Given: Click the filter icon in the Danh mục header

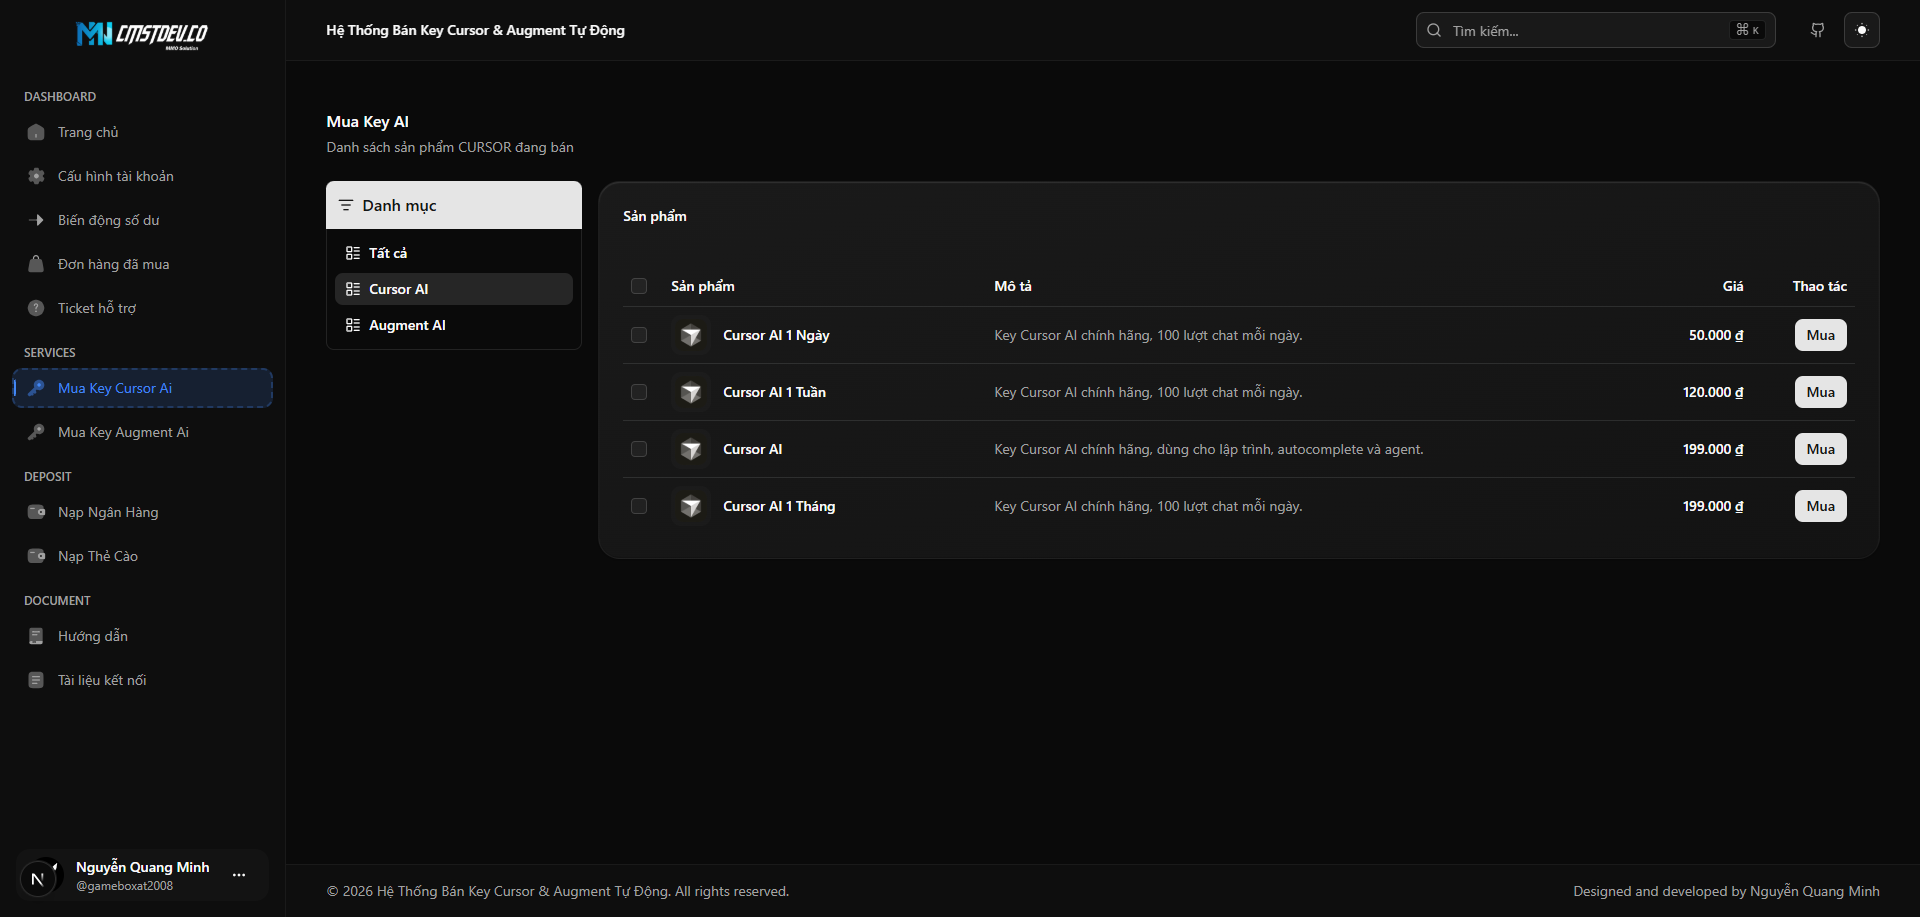Looking at the screenshot, I should click(x=347, y=204).
